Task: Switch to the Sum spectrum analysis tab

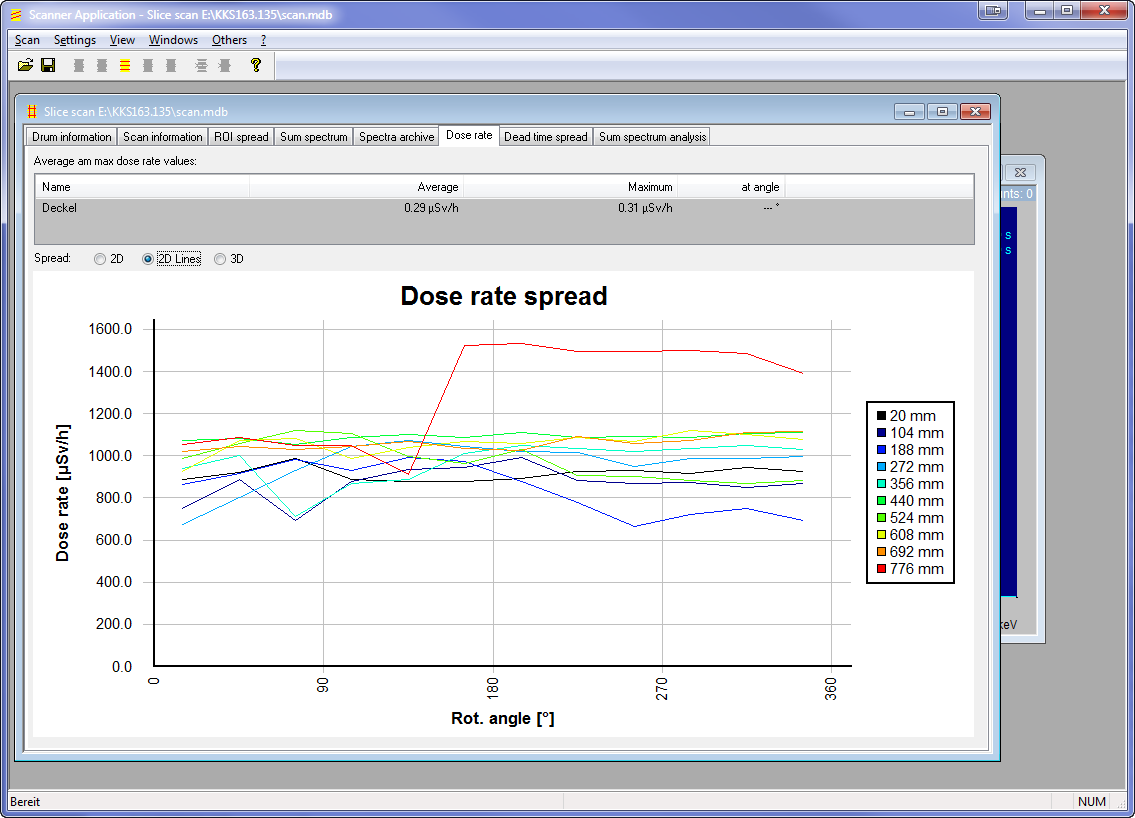Action: (652, 137)
